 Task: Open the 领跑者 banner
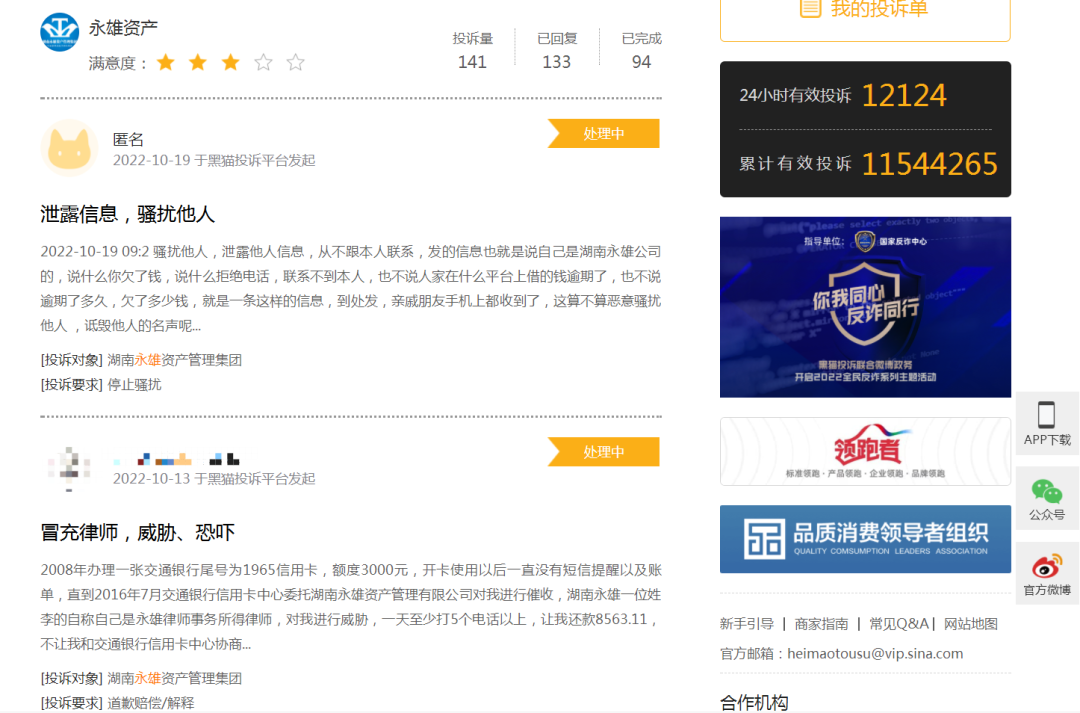click(865, 451)
